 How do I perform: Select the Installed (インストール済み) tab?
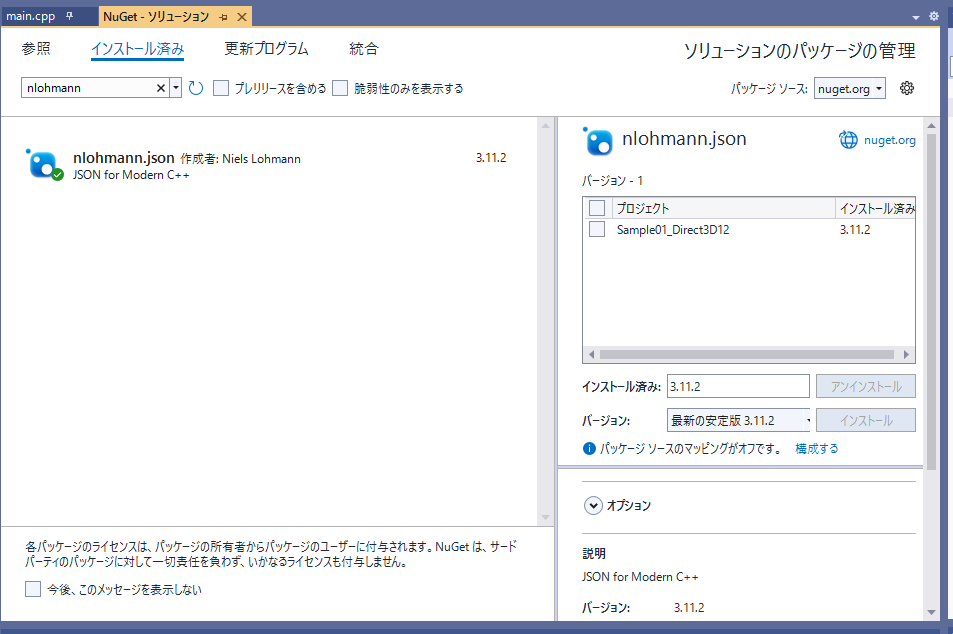(137, 49)
